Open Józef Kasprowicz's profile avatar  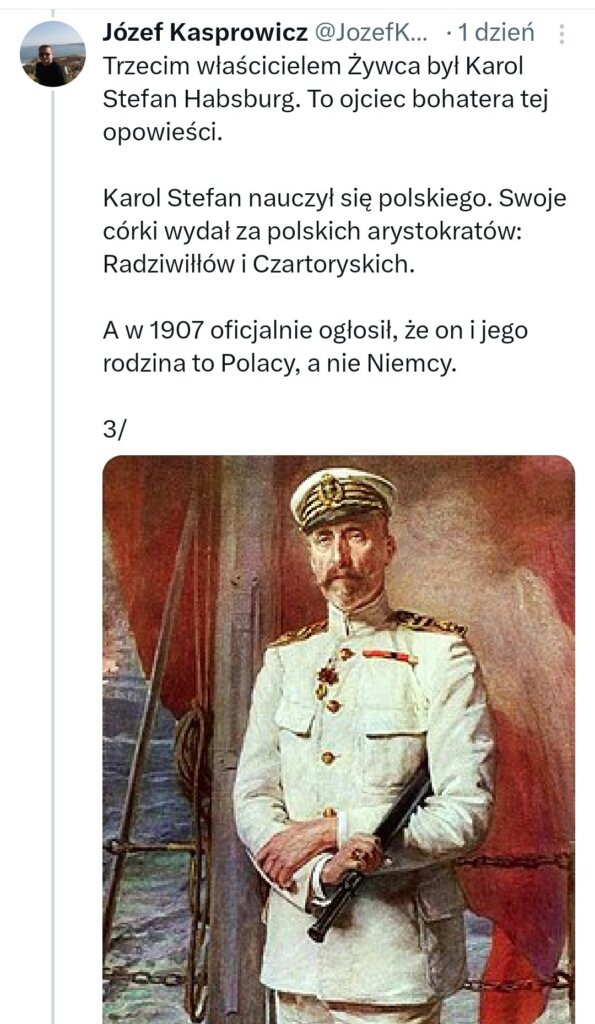click(x=52, y=54)
